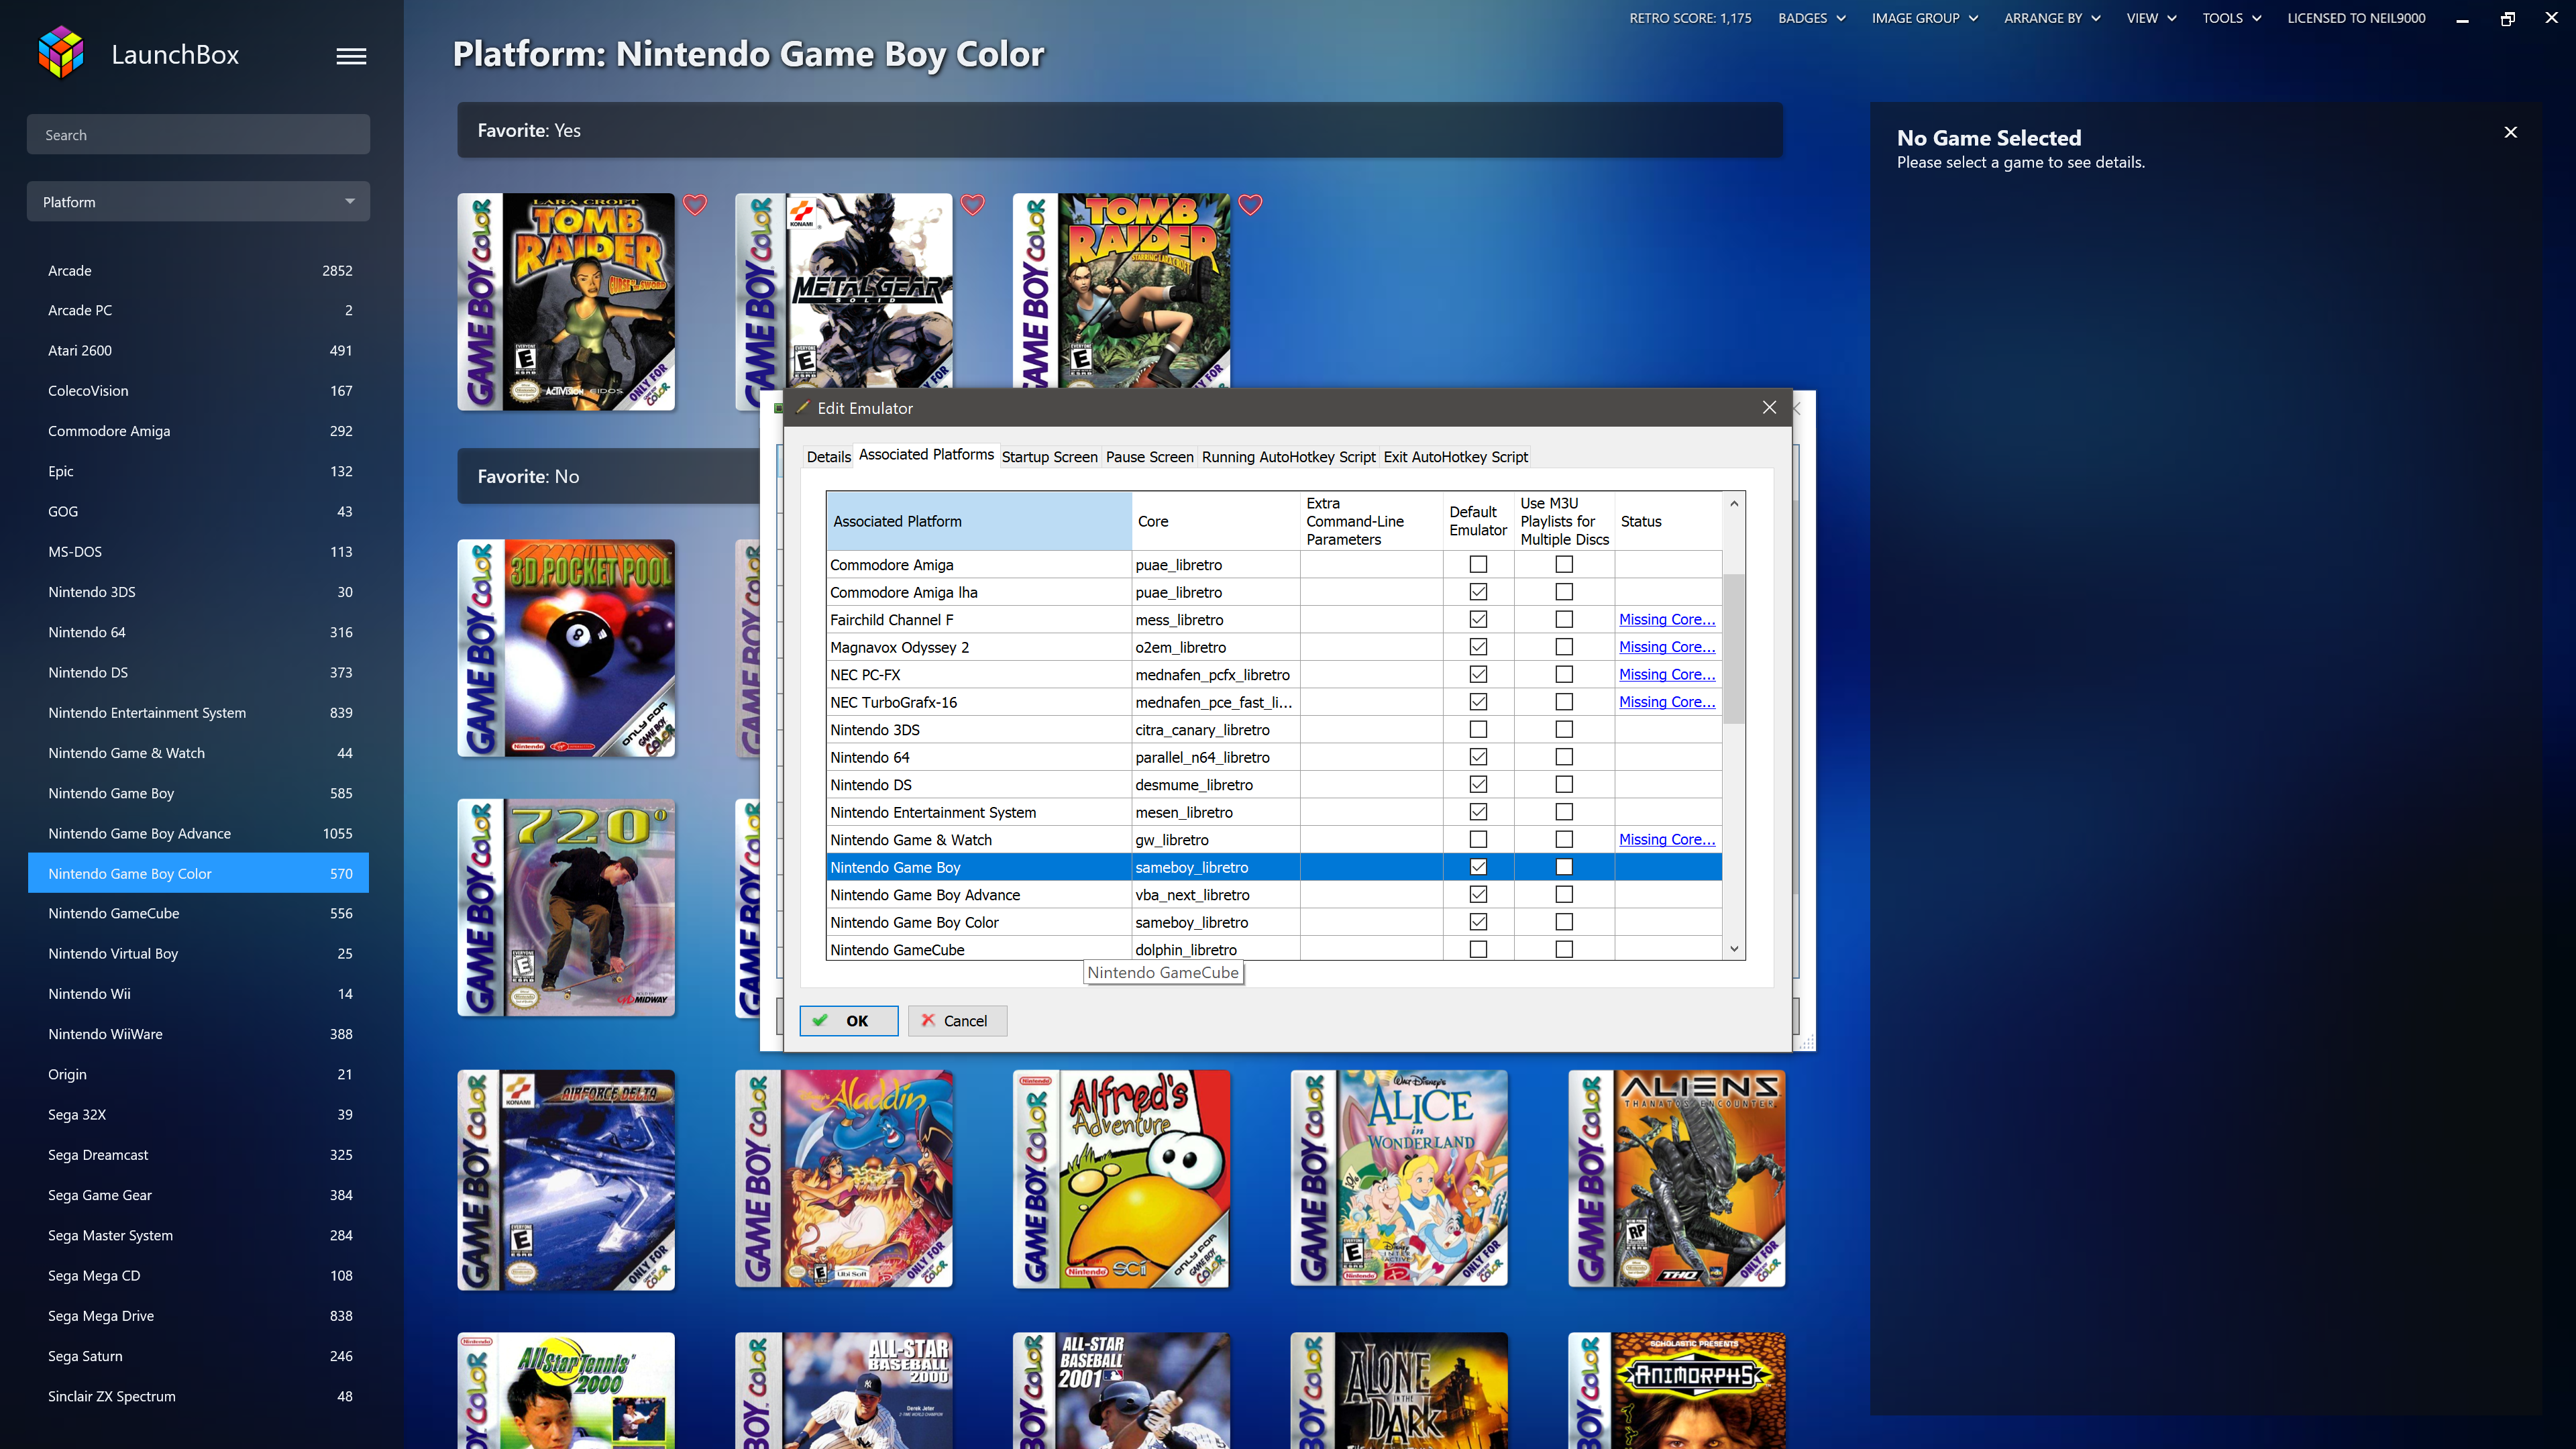
Task: Toggle favorite heart on second Tomb Raider game
Action: (x=1250, y=205)
